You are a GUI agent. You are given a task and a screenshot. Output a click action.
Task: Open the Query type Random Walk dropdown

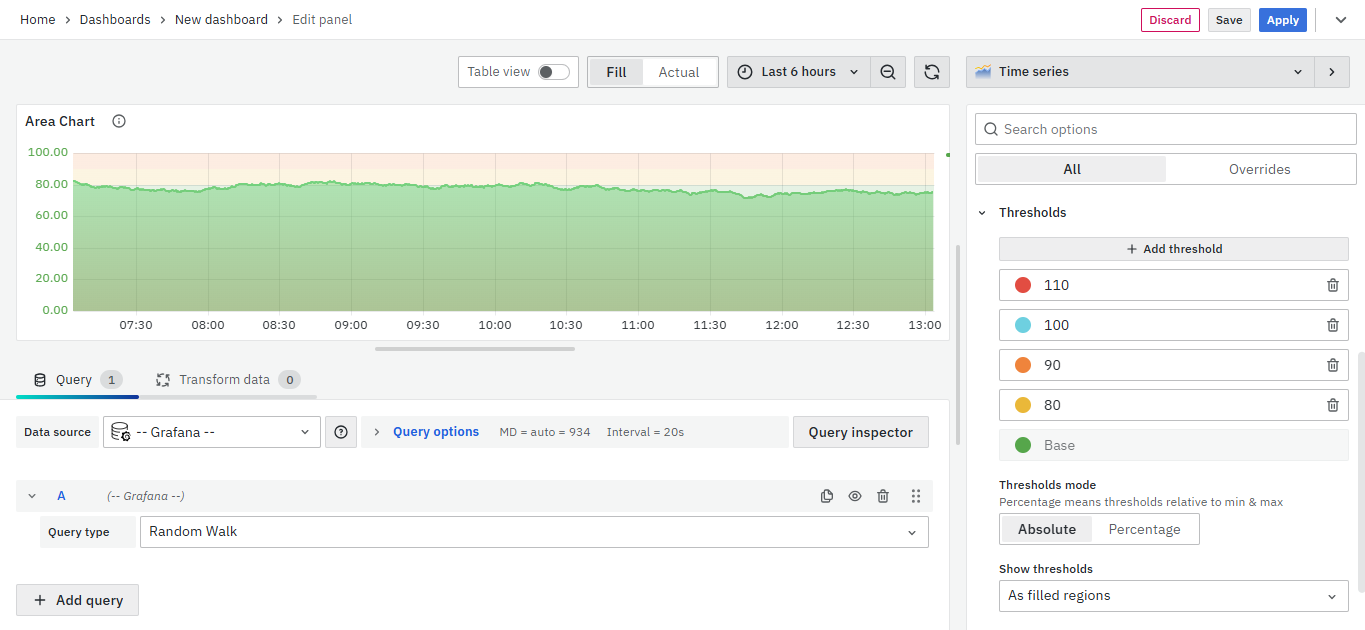pos(534,532)
